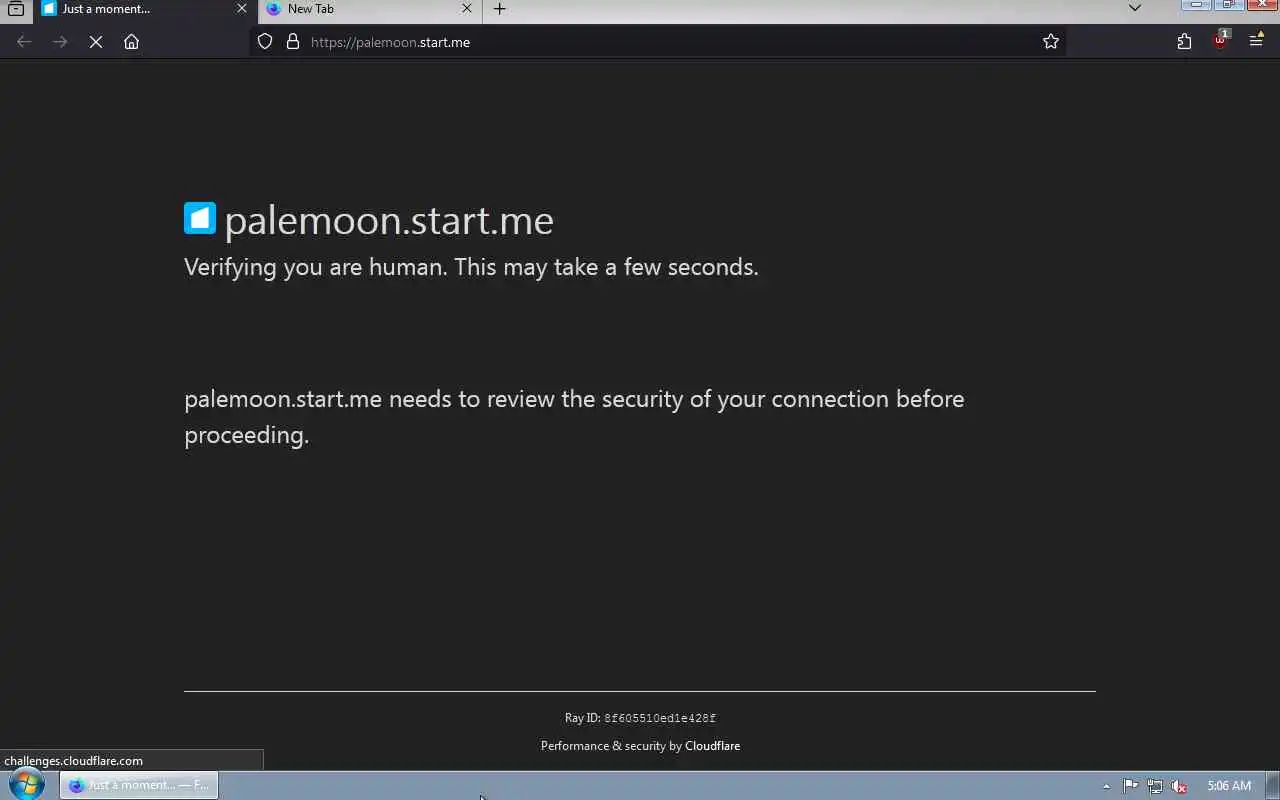
Task: Click the start.me blue logo icon
Action: (200, 218)
